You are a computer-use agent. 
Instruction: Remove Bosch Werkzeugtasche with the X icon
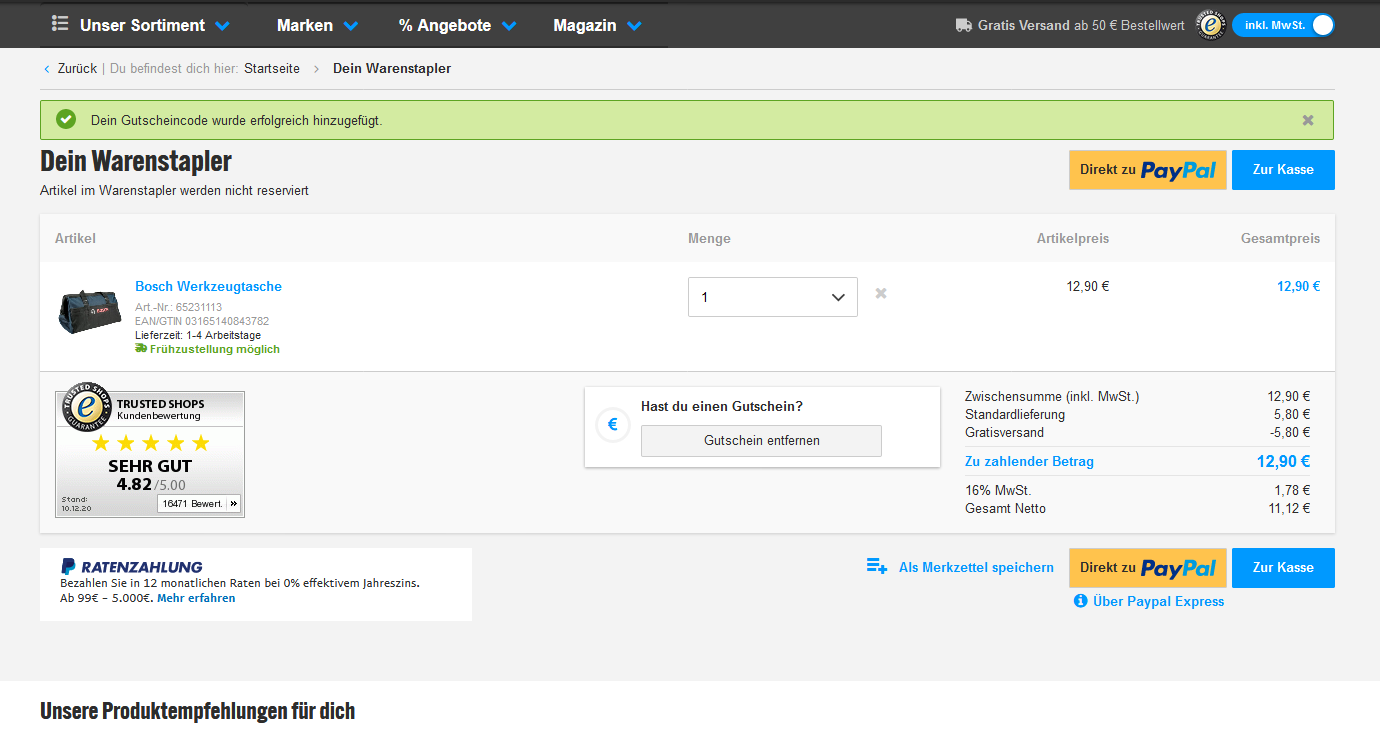coord(881,293)
